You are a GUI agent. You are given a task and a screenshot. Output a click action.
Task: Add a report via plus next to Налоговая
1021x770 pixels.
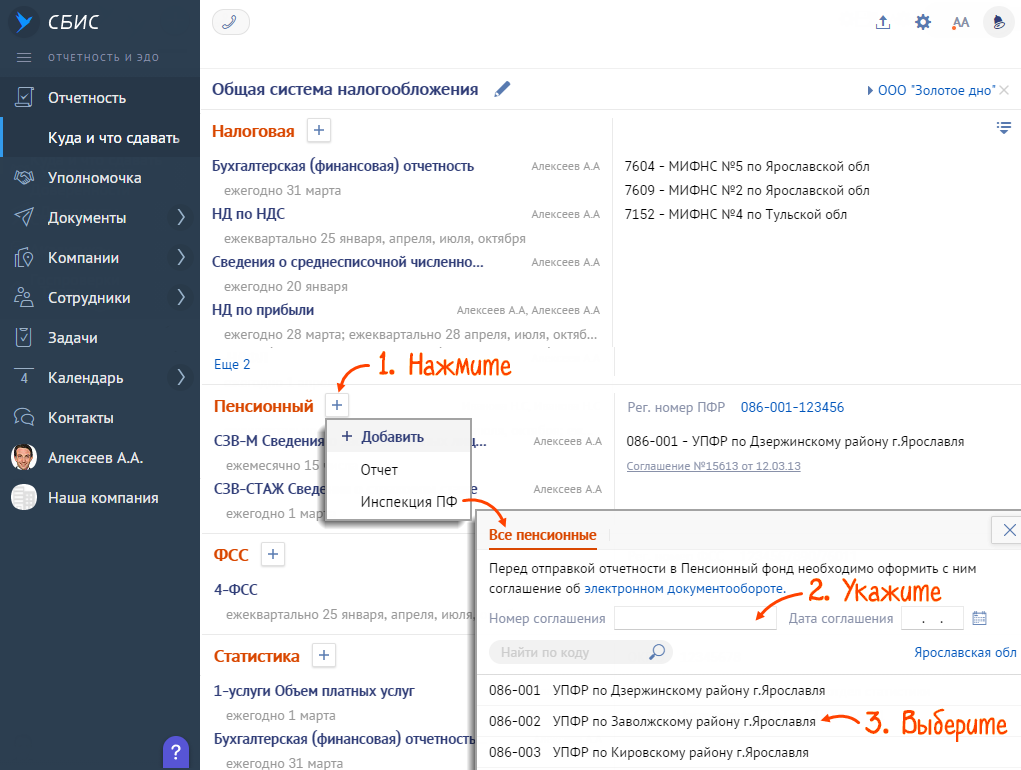click(x=318, y=131)
